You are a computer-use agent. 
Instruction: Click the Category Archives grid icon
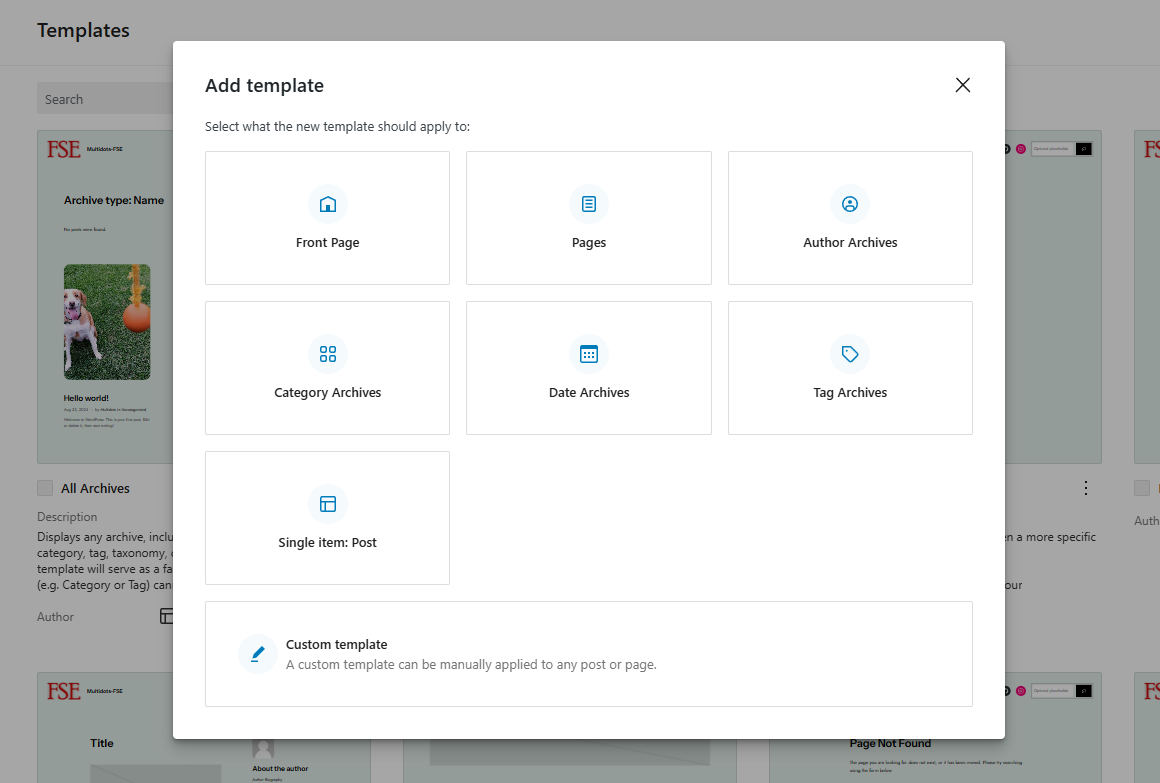click(x=327, y=354)
